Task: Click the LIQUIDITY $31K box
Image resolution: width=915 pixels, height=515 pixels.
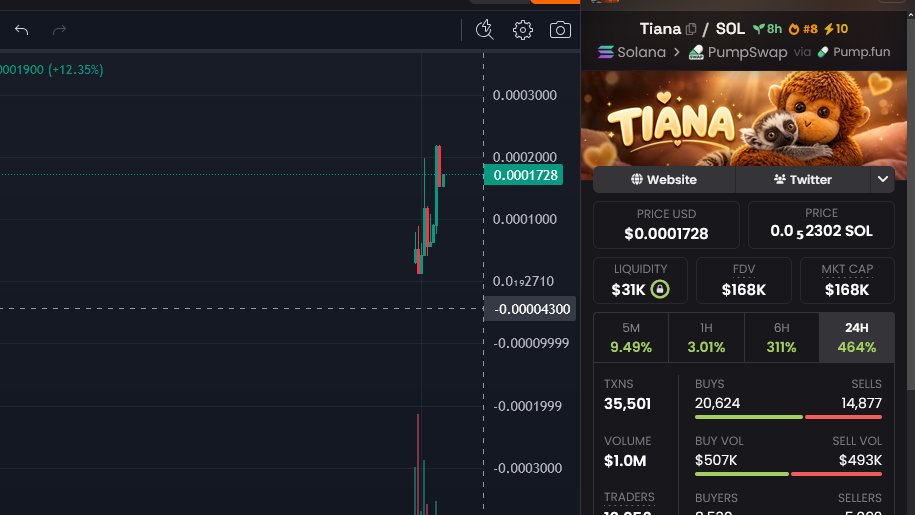Action: (640, 281)
